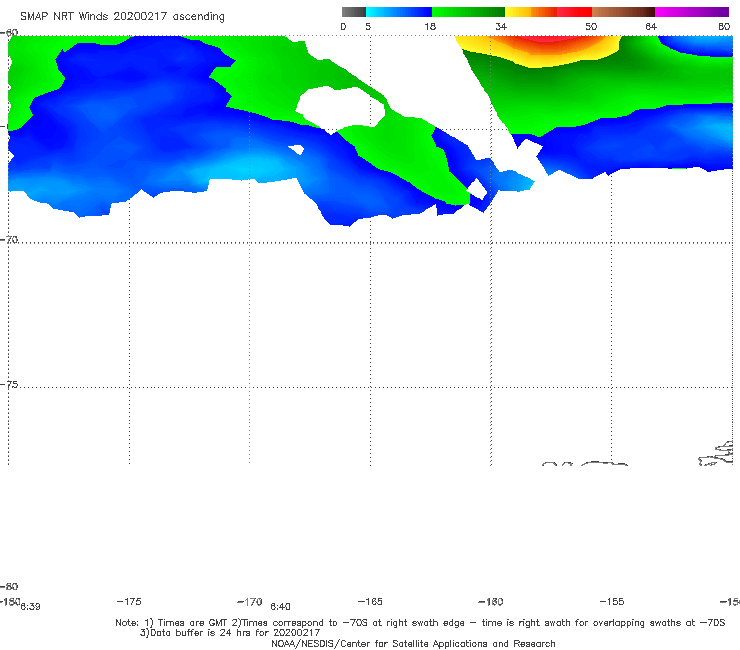Viewport: 740px width, 650px height.
Task: Click the note line starting "Note: 1) Times are GMT"
Action: (x=420, y=623)
